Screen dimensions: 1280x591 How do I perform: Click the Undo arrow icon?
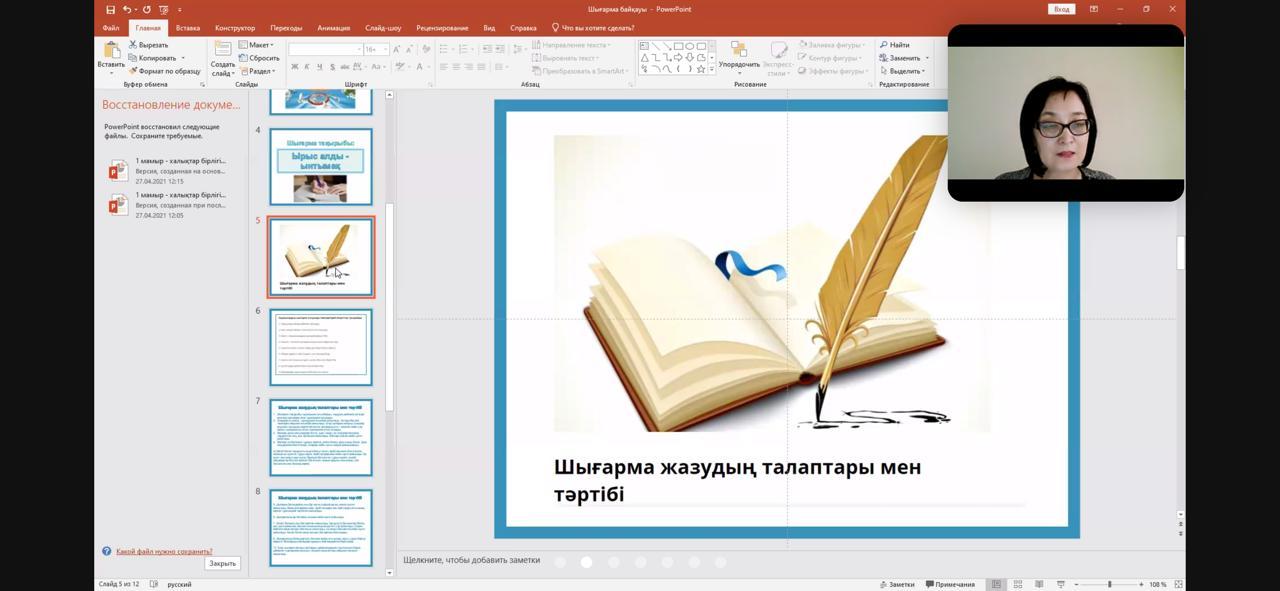[126, 9]
